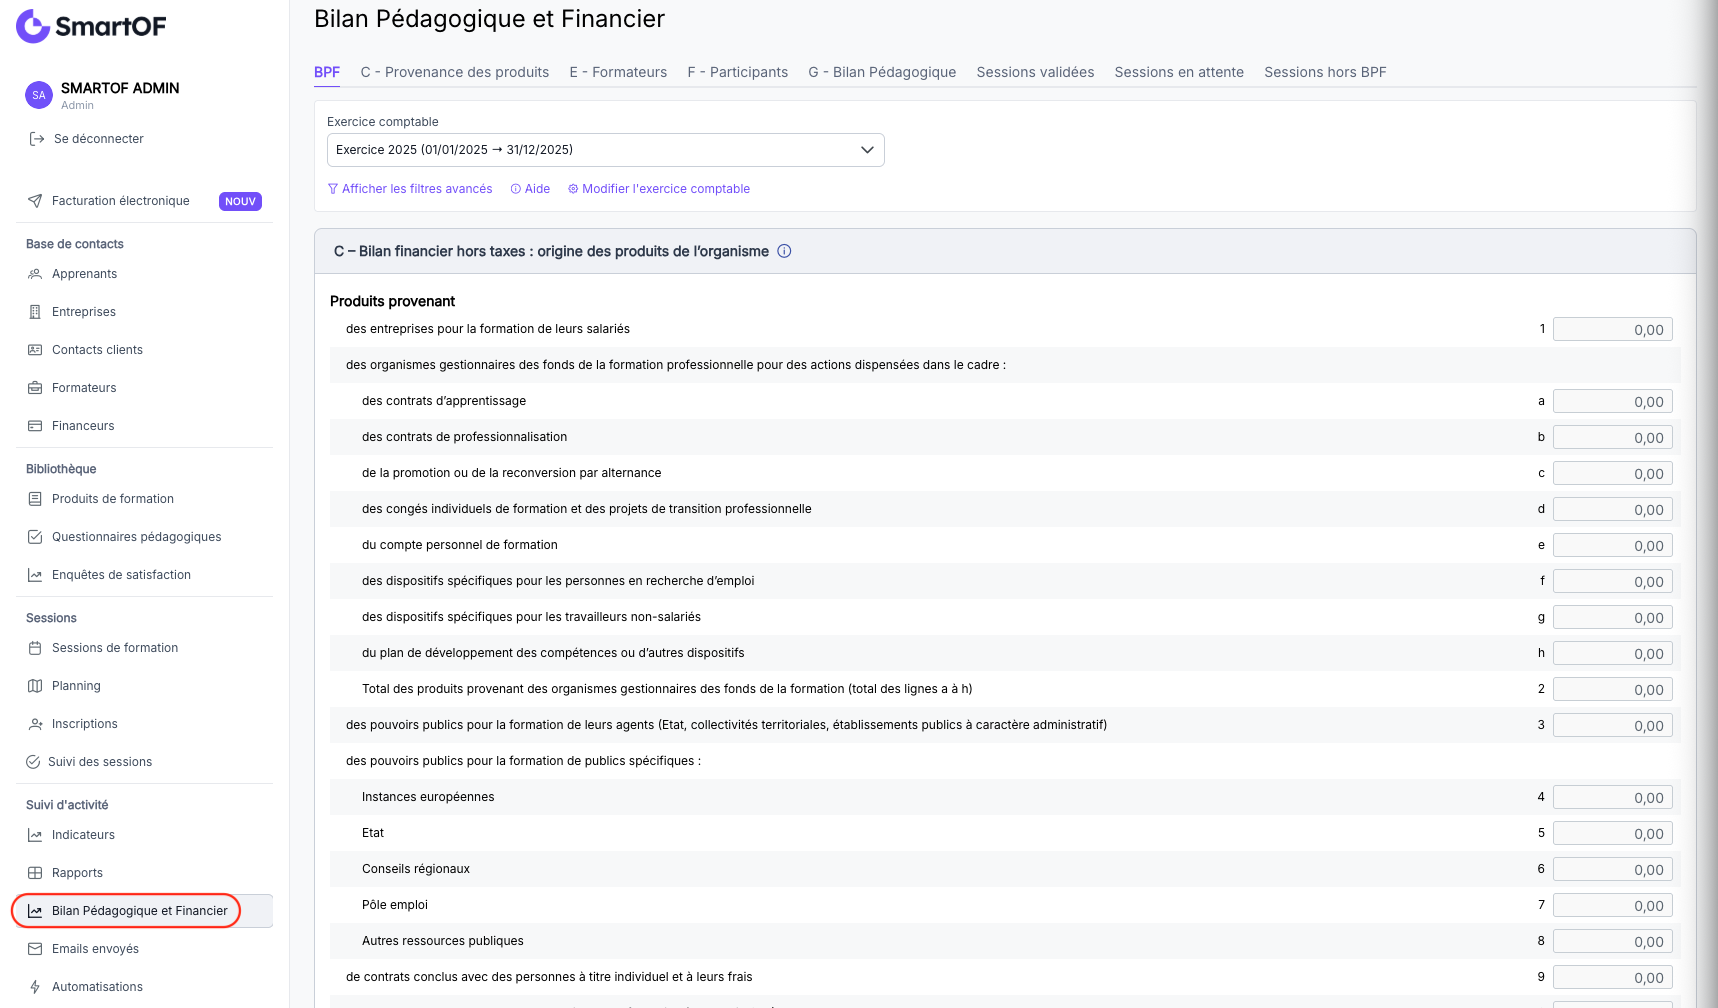This screenshot has height=1008, width=1718.
Task: Click the info icon next to section C title
Action: coord(784,251)
